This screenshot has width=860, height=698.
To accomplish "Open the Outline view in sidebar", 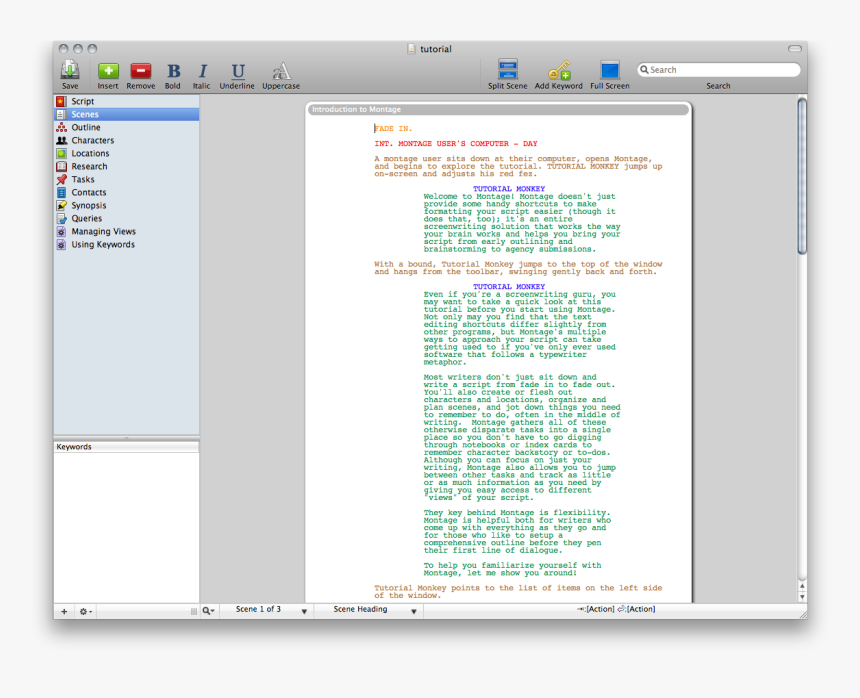I will [x=85, y=128].
